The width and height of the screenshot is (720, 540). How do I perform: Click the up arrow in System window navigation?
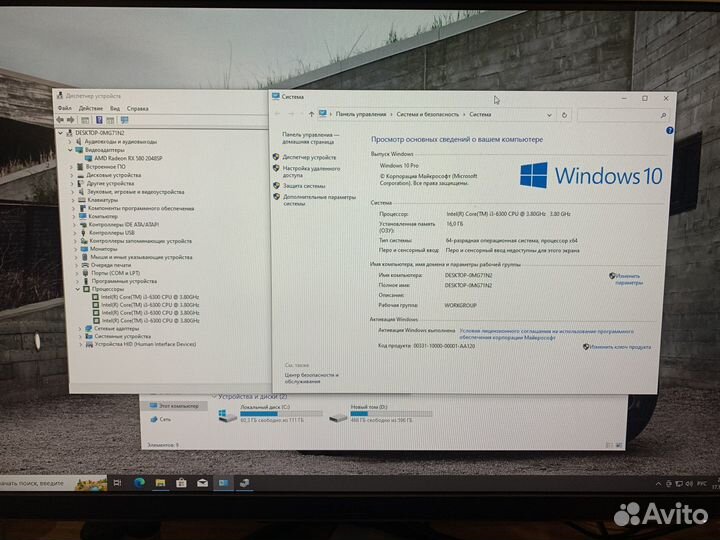pyautogui.click(x=311, y=114)
